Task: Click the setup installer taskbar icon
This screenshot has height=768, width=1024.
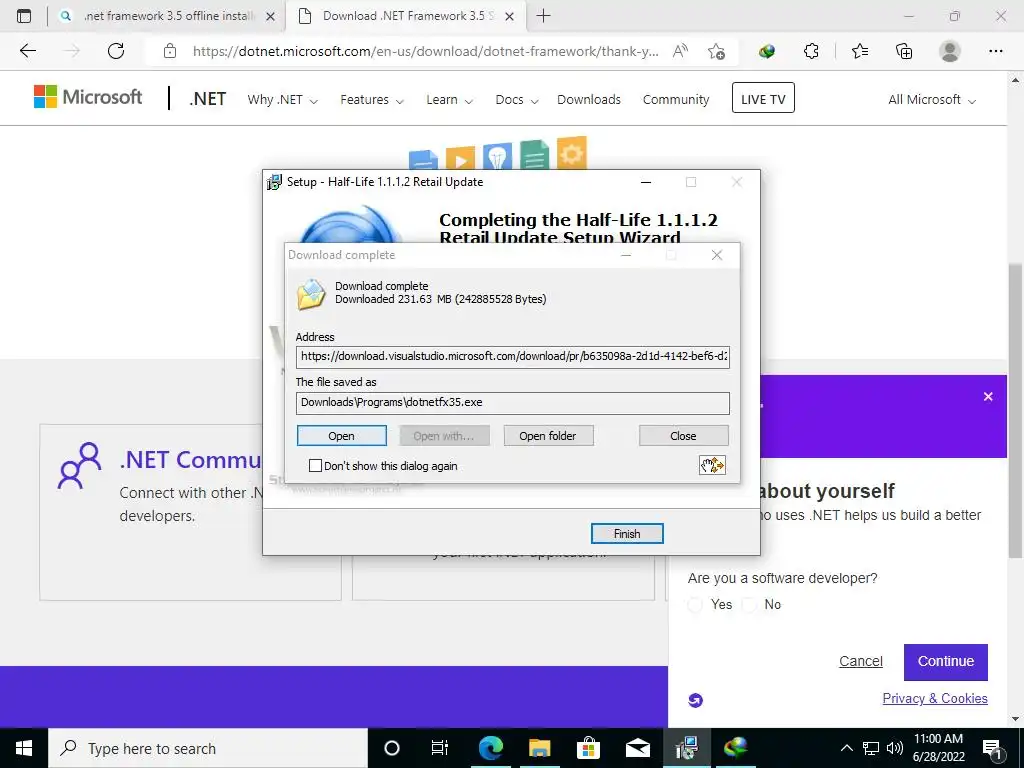Action: click(x=686, y=748)
